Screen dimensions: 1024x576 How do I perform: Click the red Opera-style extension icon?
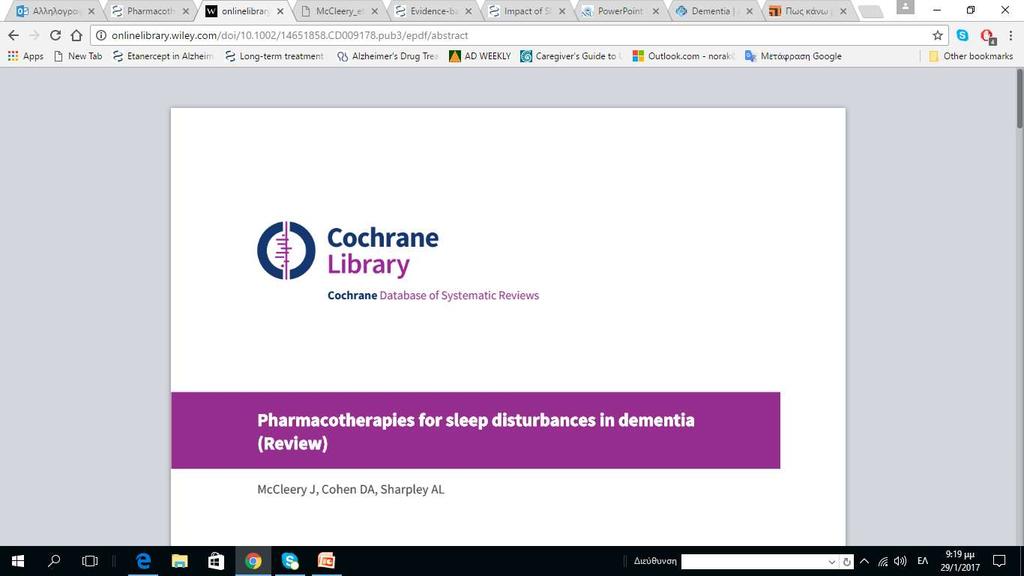point(987,36)
